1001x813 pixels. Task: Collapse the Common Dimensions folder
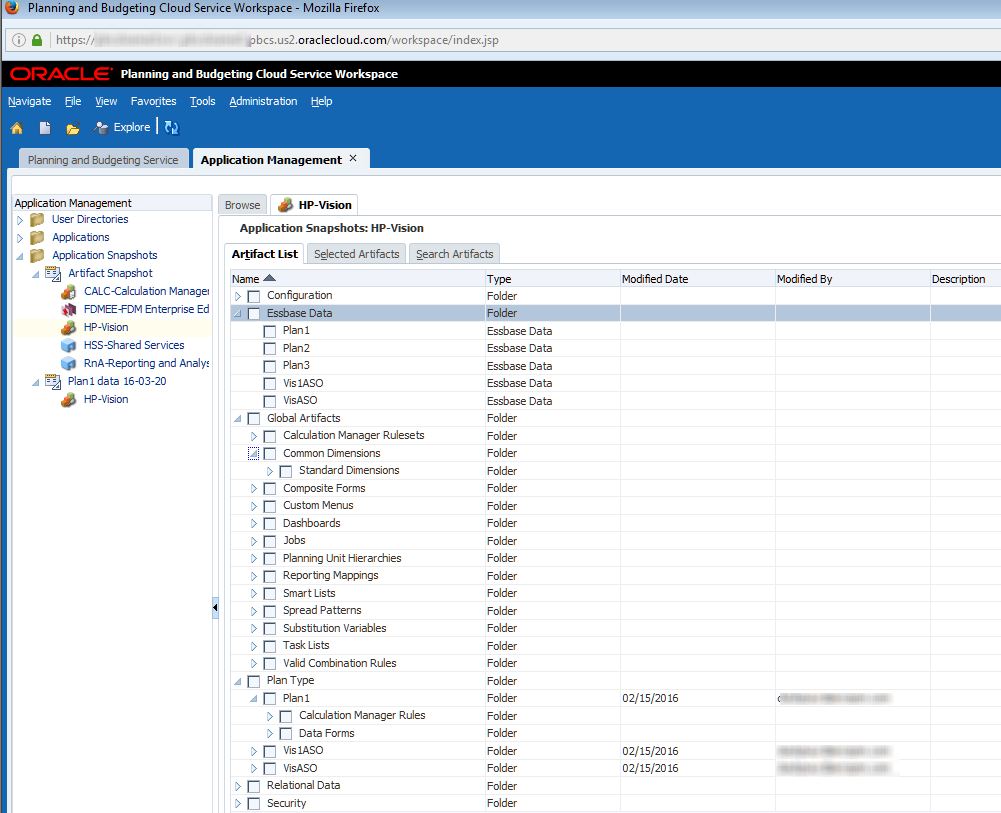click(253, 454)
